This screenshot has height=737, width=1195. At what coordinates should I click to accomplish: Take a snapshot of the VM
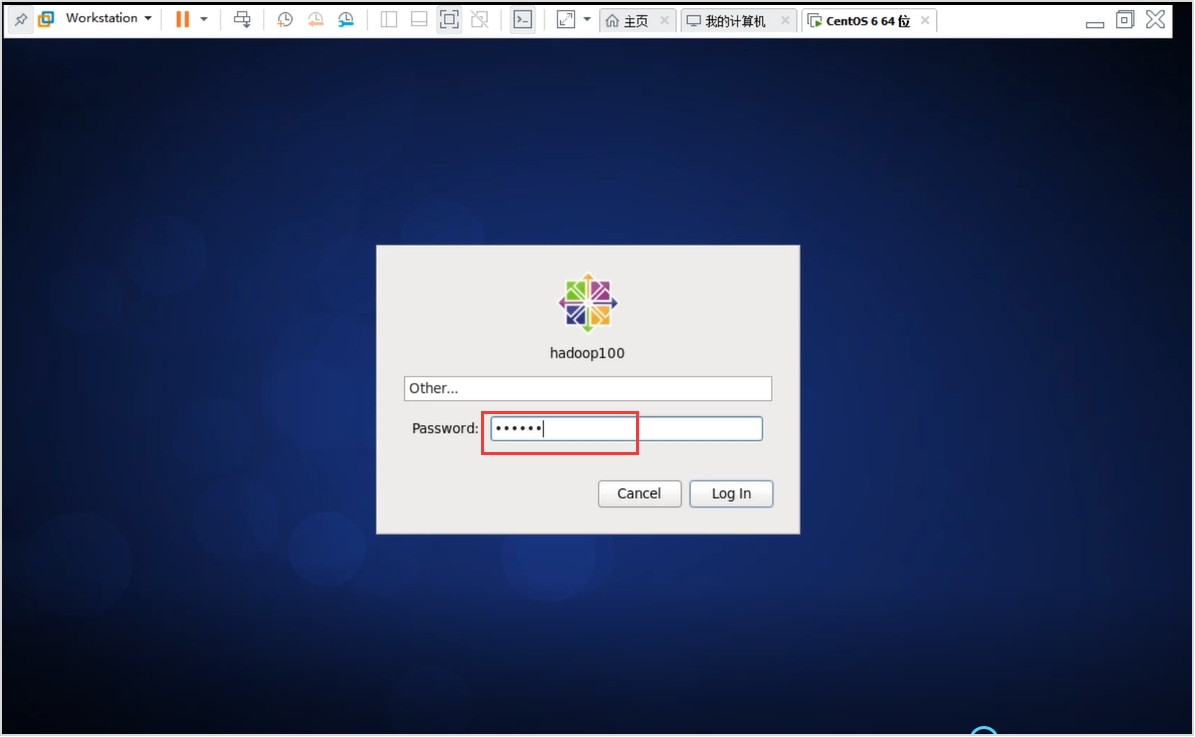(x=284, y=20)
